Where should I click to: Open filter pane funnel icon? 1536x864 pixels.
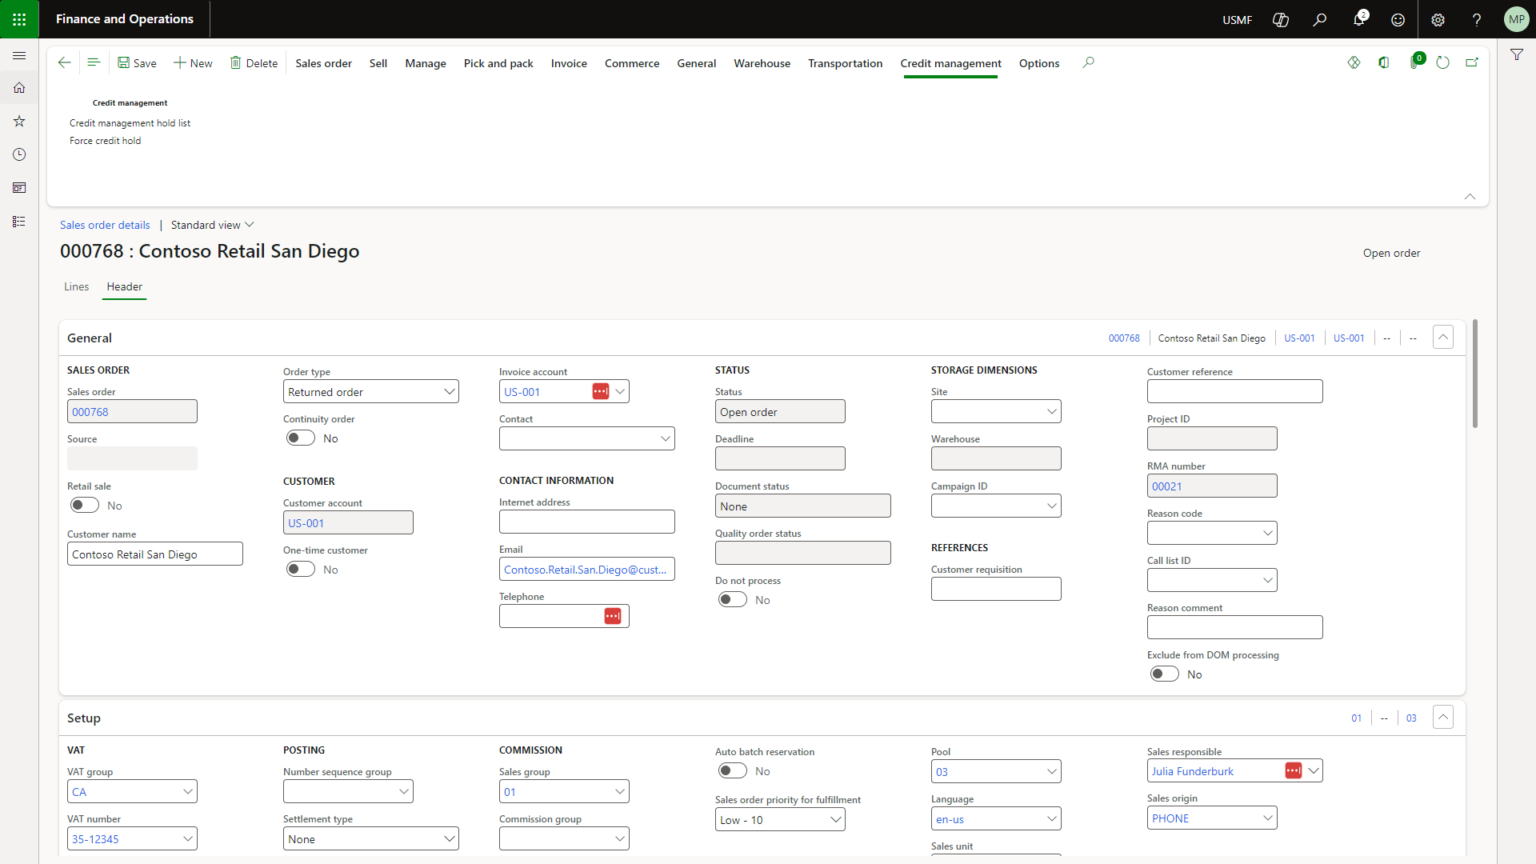[1517, 55]
